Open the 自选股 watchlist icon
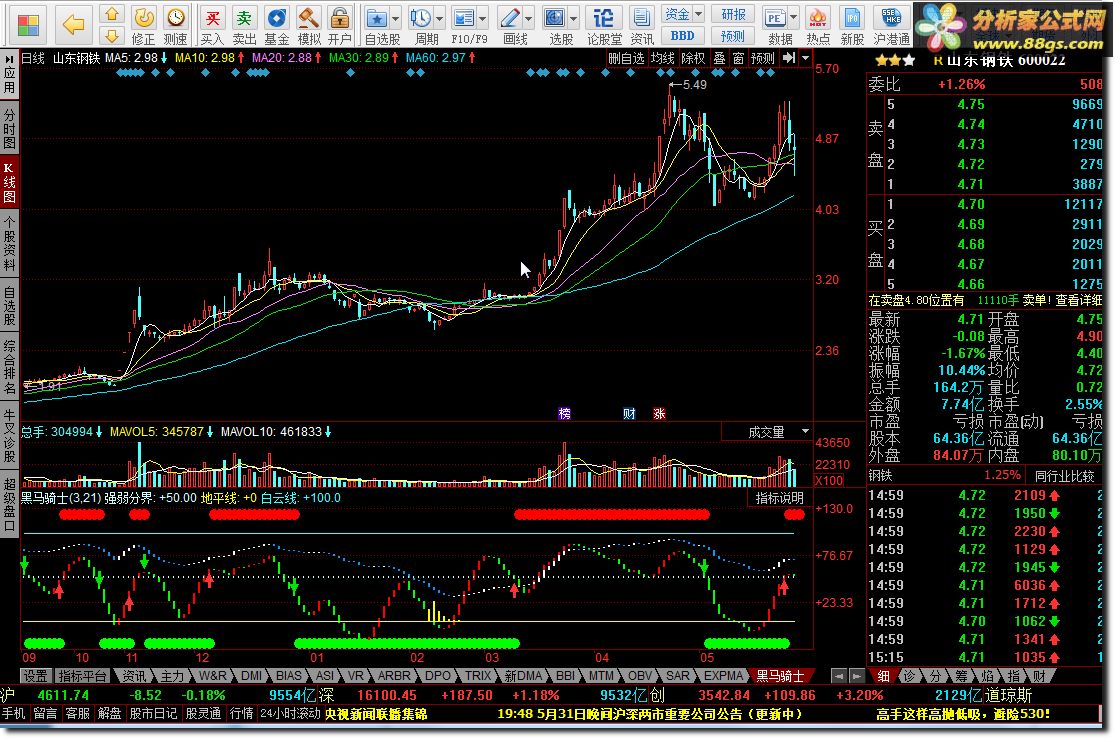This screenshot has height=738, width=1115. click(x=377, y=17)
